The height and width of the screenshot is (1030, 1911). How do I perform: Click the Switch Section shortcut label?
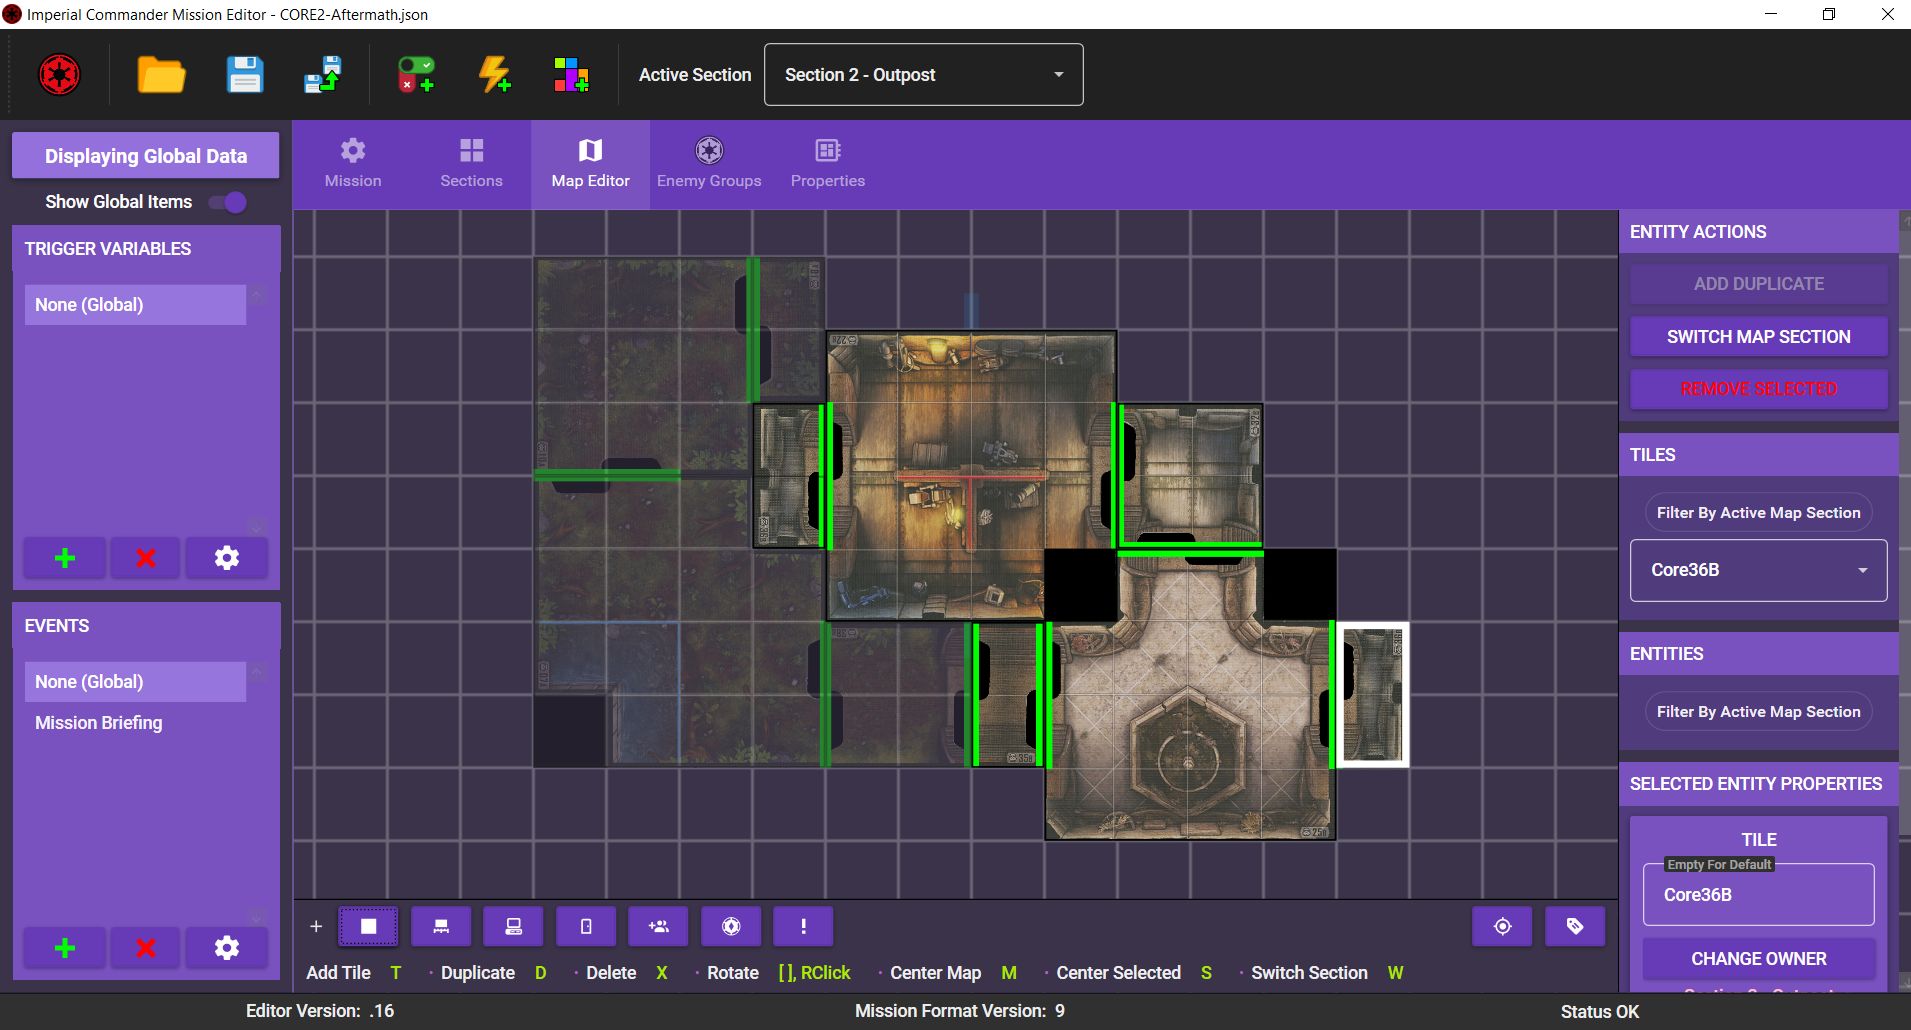(1309, 973)
